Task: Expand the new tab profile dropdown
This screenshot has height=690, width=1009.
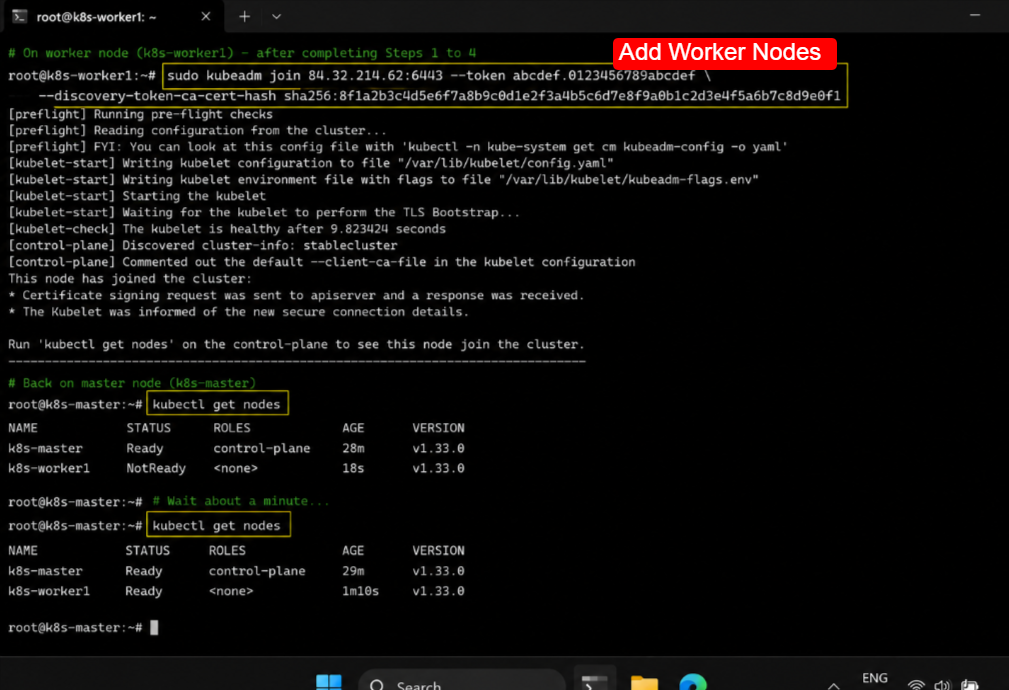Action: click(276, 17)
